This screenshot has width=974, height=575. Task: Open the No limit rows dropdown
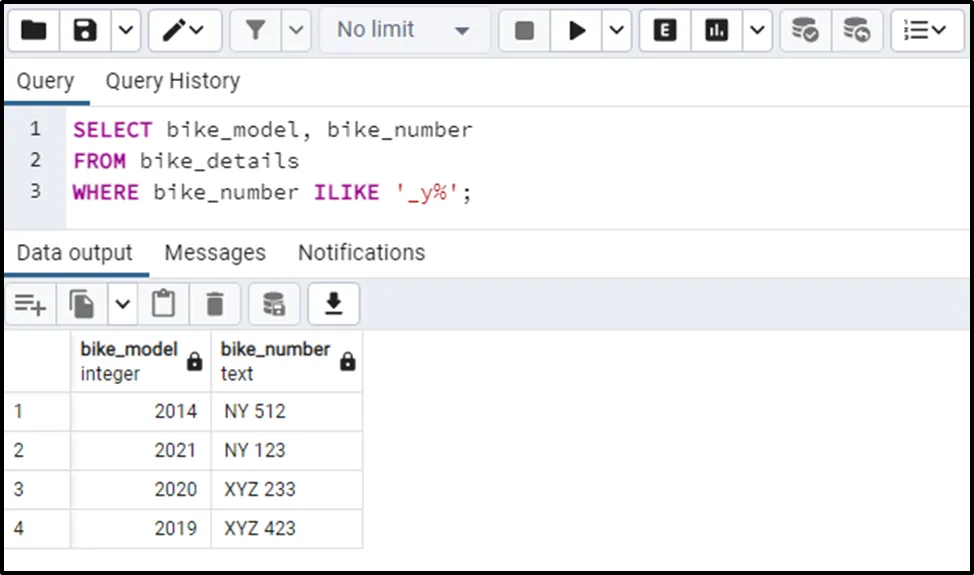(x=404, y=31)
